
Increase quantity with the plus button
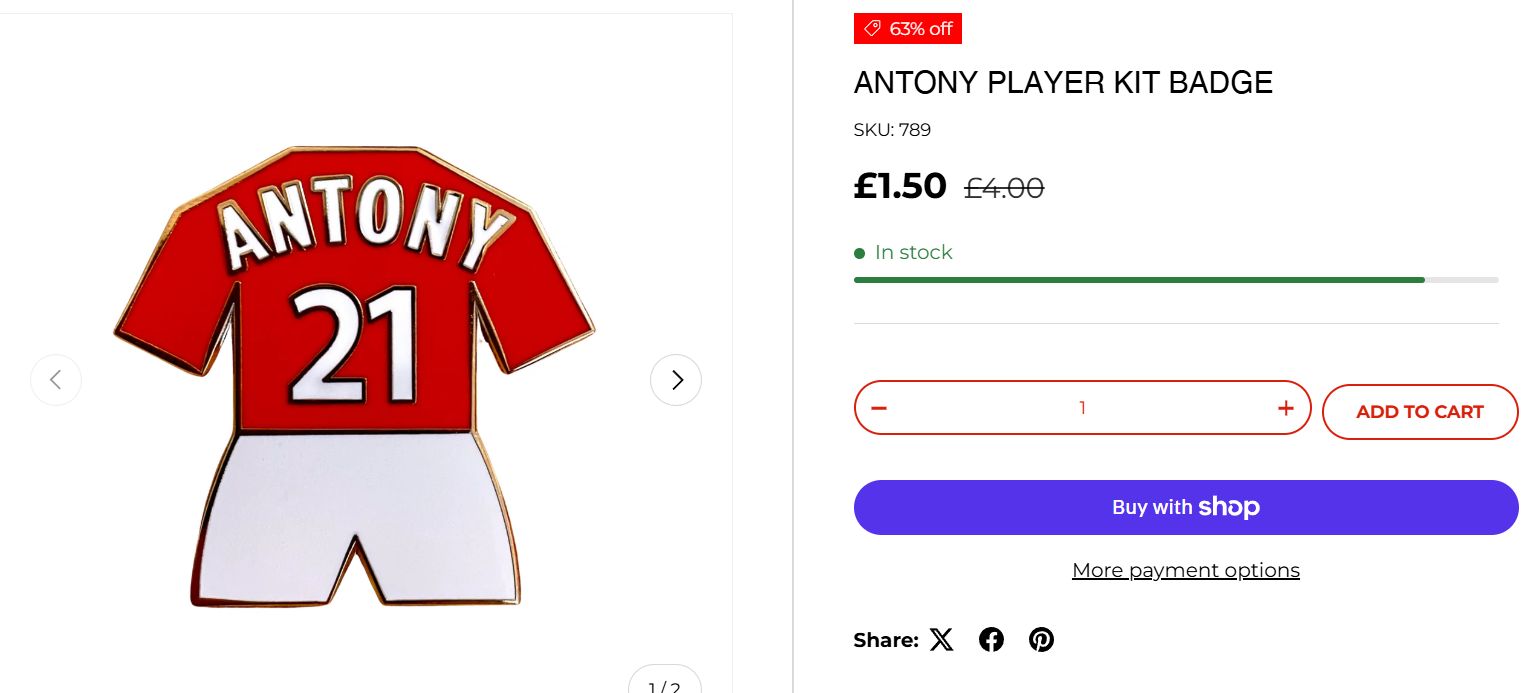coord(1285,408)
